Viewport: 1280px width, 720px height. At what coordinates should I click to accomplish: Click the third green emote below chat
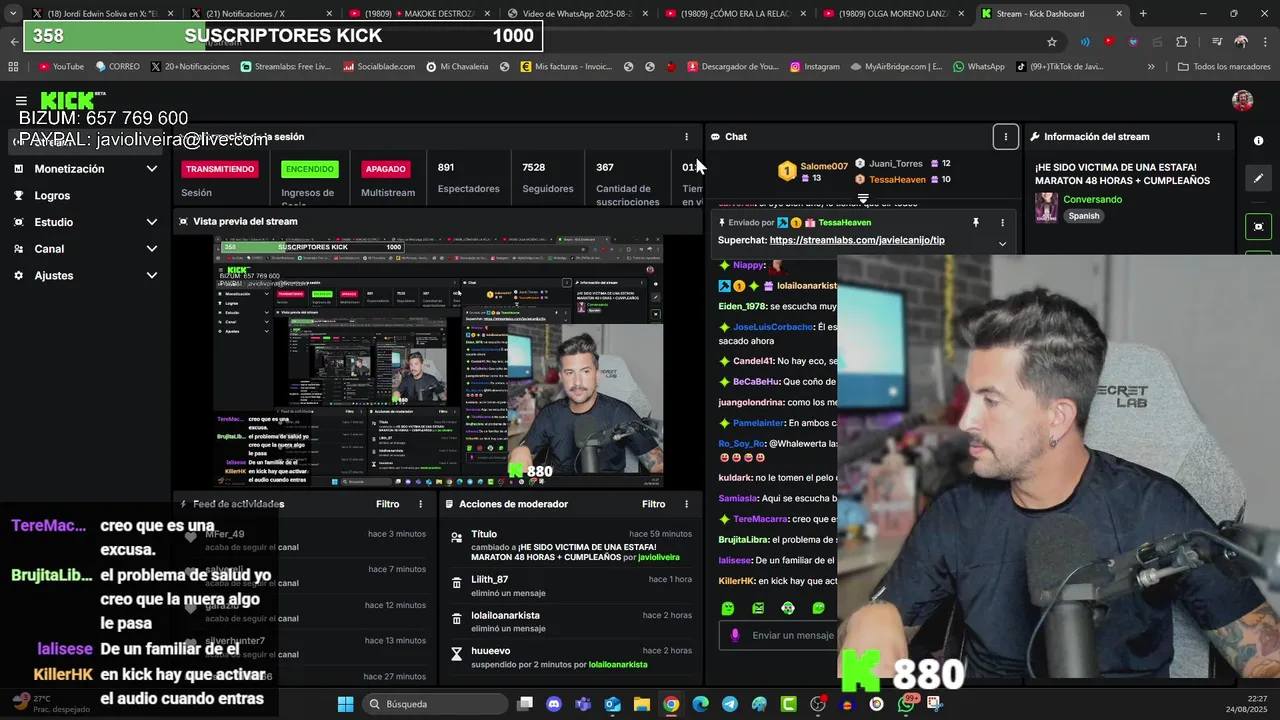(788, 608)
